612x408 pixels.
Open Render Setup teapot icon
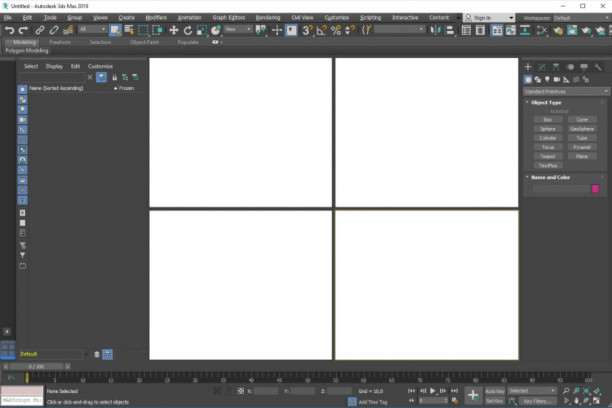558,30
